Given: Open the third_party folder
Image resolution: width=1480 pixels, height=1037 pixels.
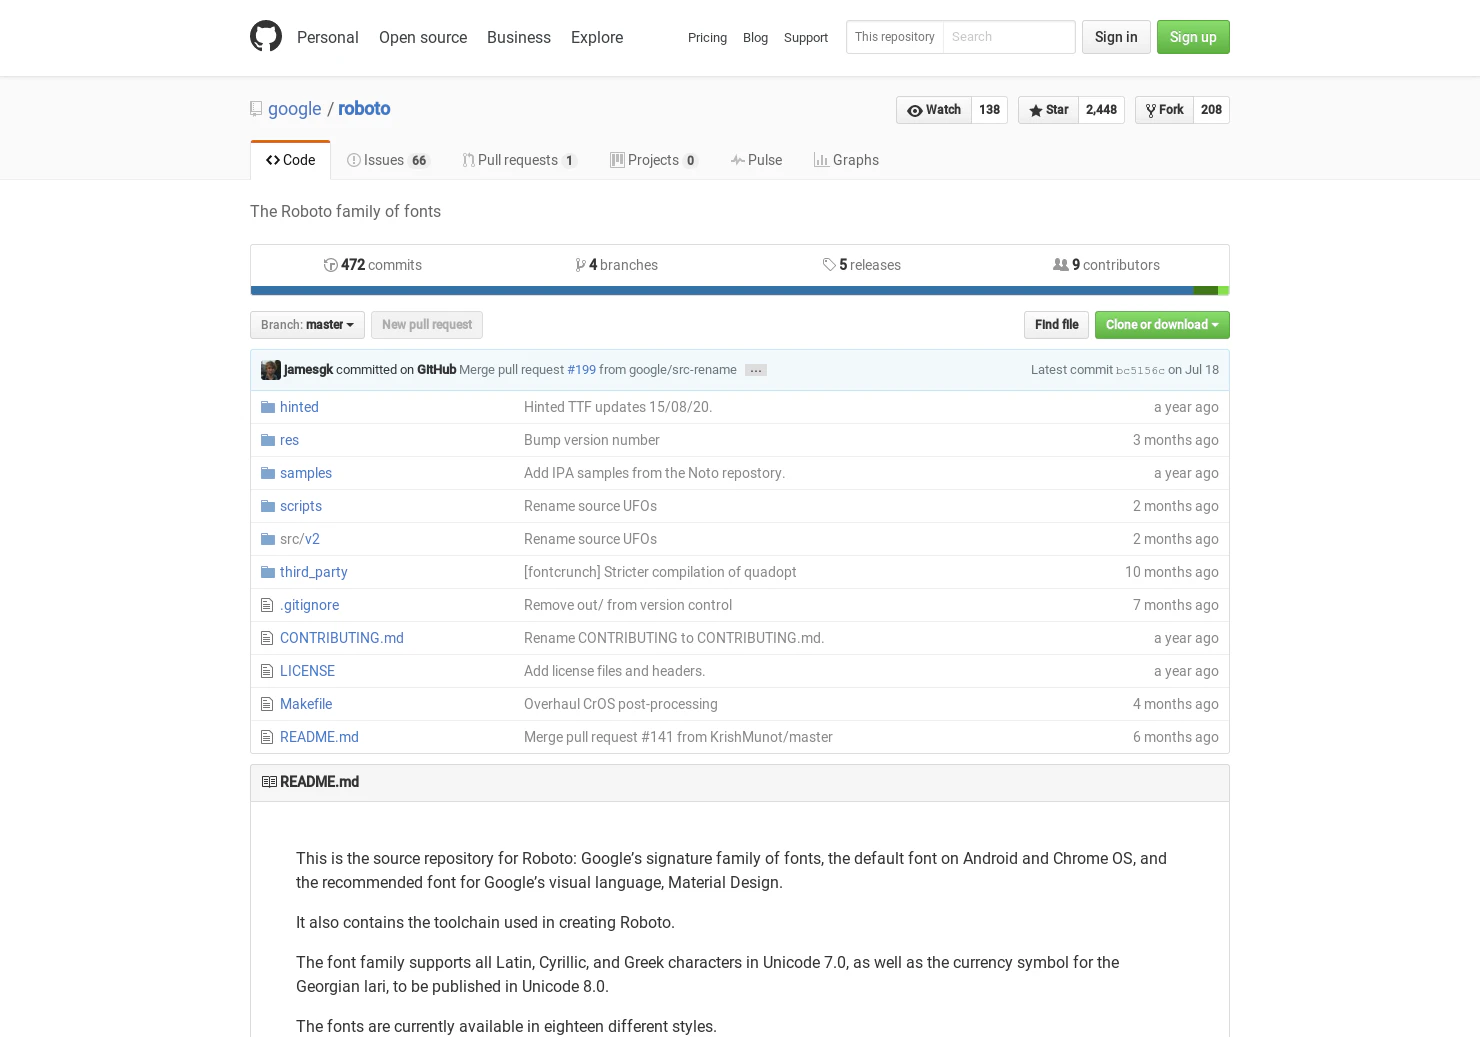Looking at the screenshot, I should point(314,572).
